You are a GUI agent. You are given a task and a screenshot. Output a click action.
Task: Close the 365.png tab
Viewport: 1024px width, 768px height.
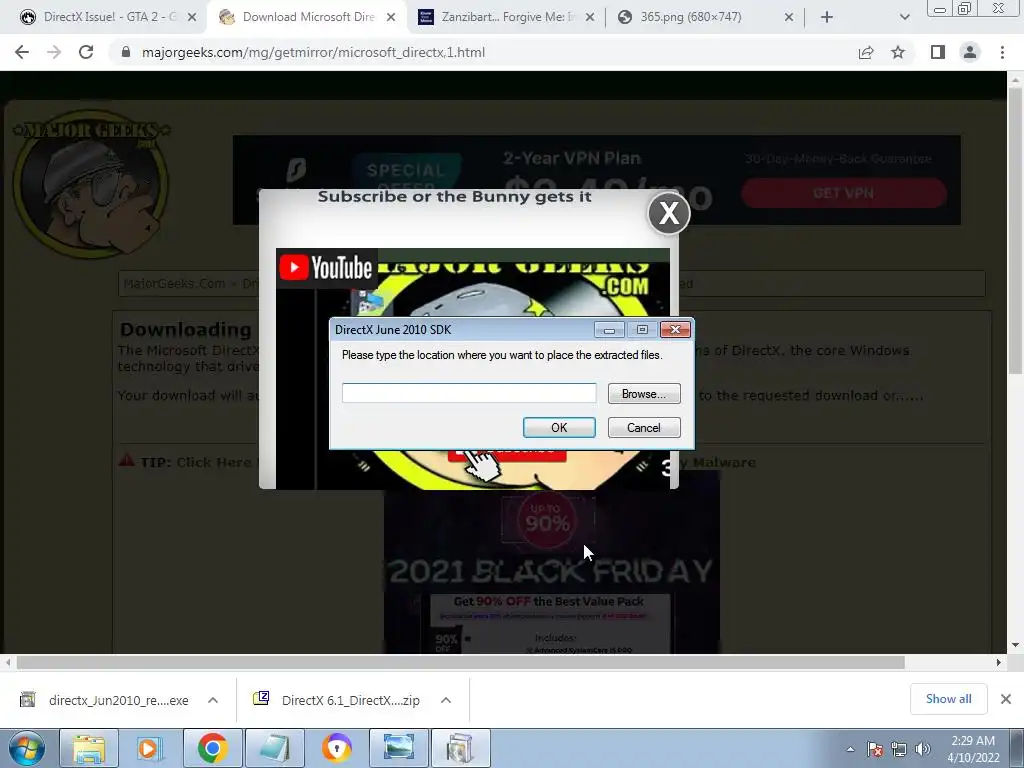pyautogui.click(x=789, y=18)
